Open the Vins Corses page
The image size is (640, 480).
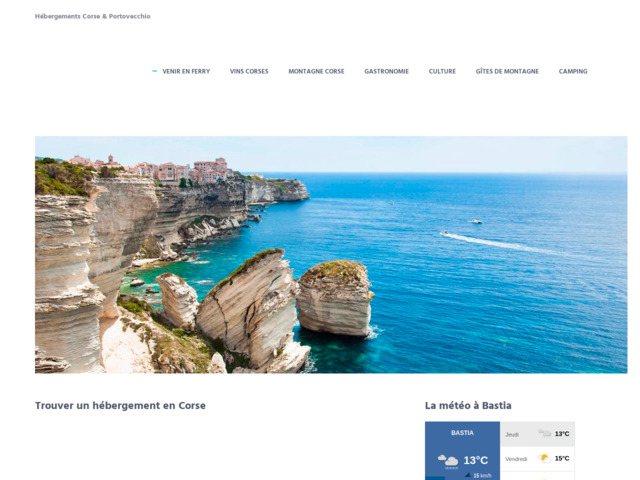coord(249,71)
